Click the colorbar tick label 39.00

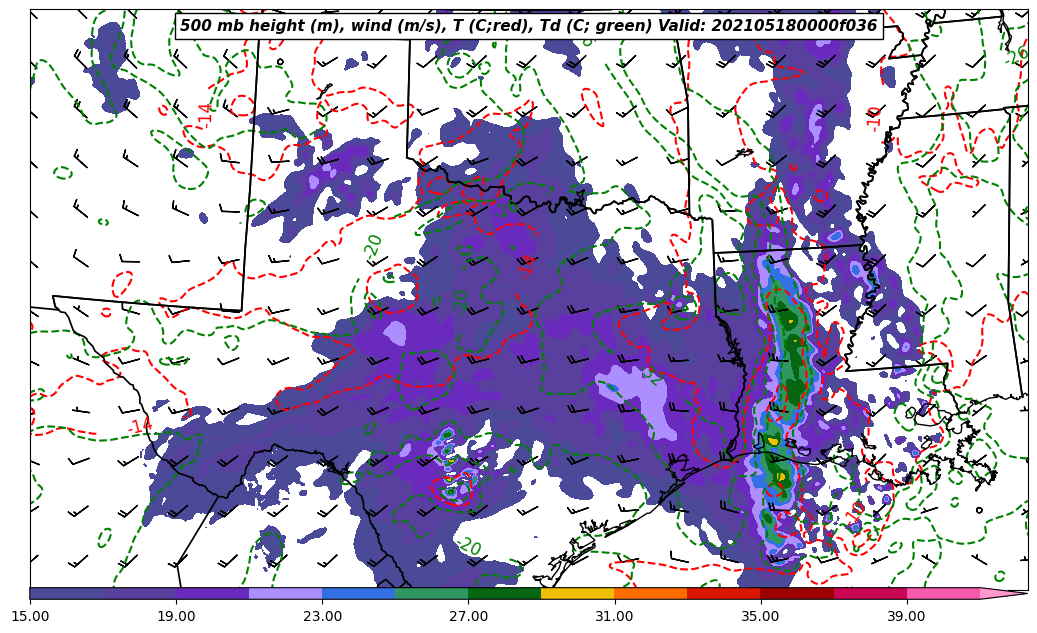pyautogui.click(x=907, y=616)
